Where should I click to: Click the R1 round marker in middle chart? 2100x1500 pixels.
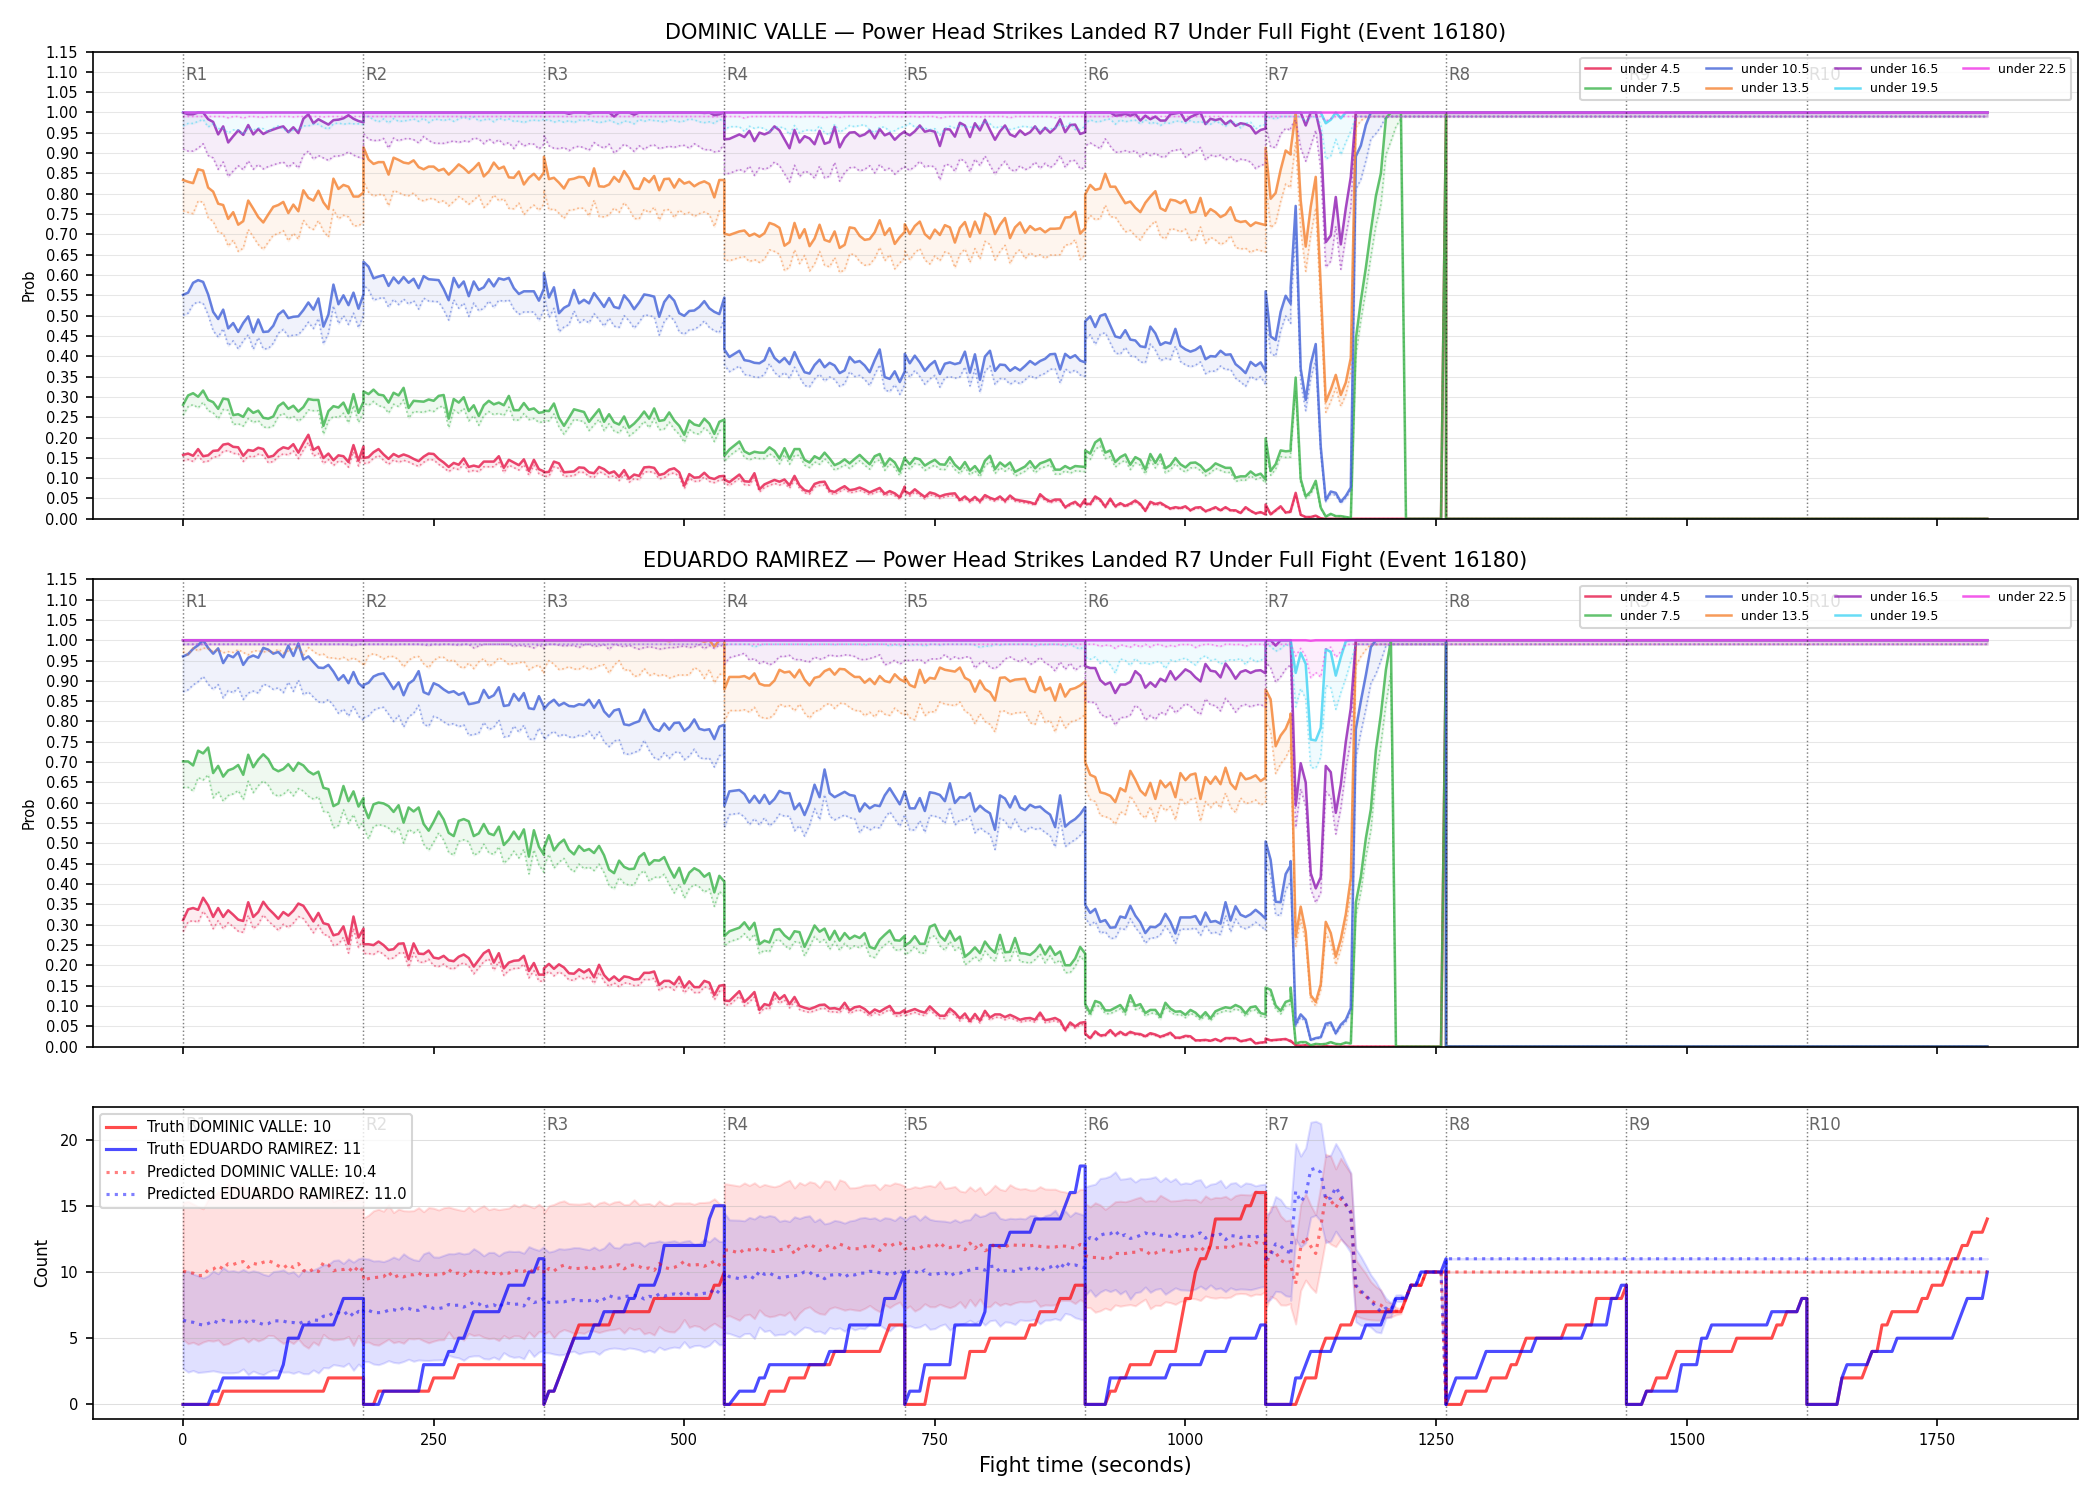point(196,601)
